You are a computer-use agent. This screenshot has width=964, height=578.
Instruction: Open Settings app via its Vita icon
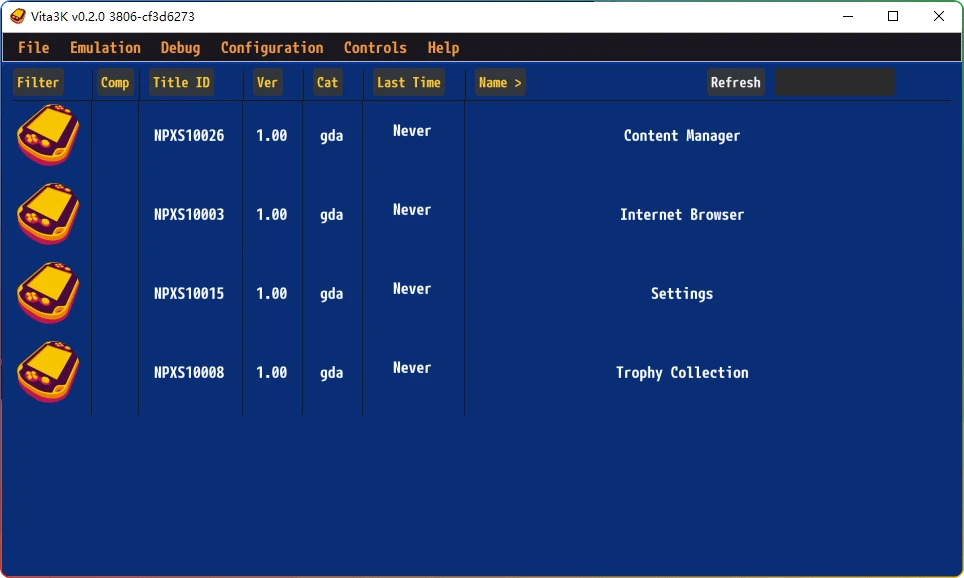48,293
